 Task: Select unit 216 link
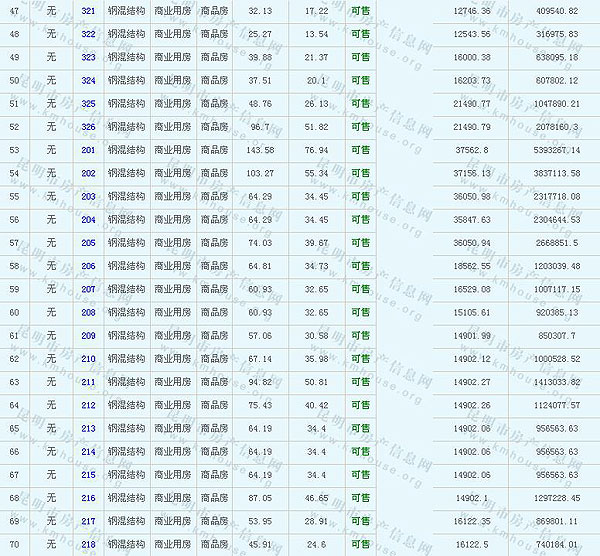click(88, 498)
